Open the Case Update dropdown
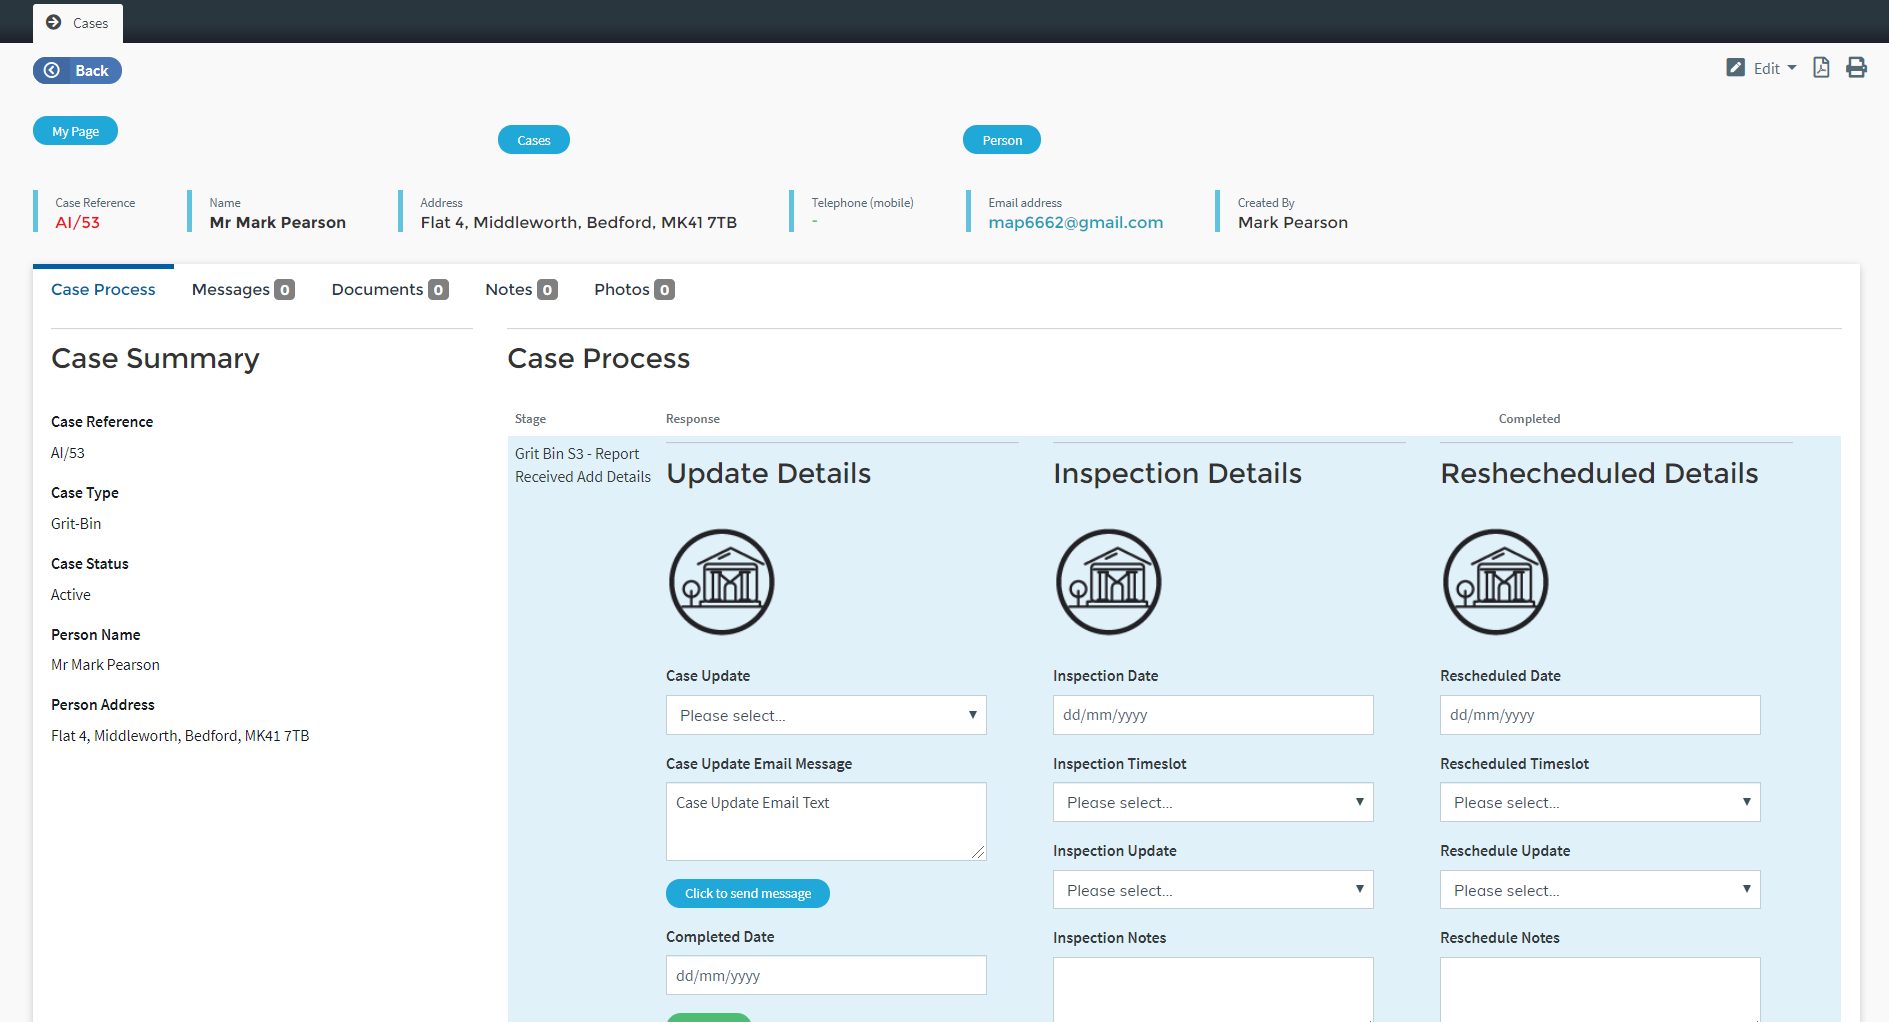Screen dimensions: 1889x1022 (825, 715)
